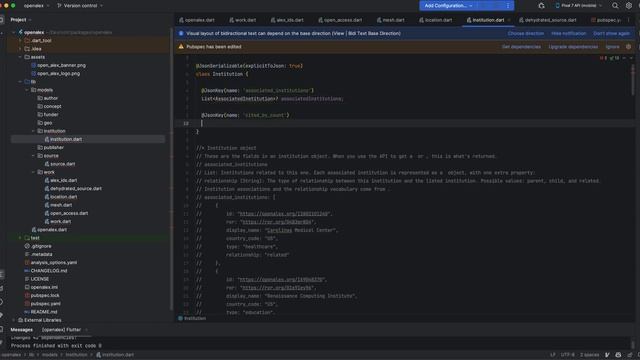Click the search magnifier icon in the title bar

click(x=615, y=6)
